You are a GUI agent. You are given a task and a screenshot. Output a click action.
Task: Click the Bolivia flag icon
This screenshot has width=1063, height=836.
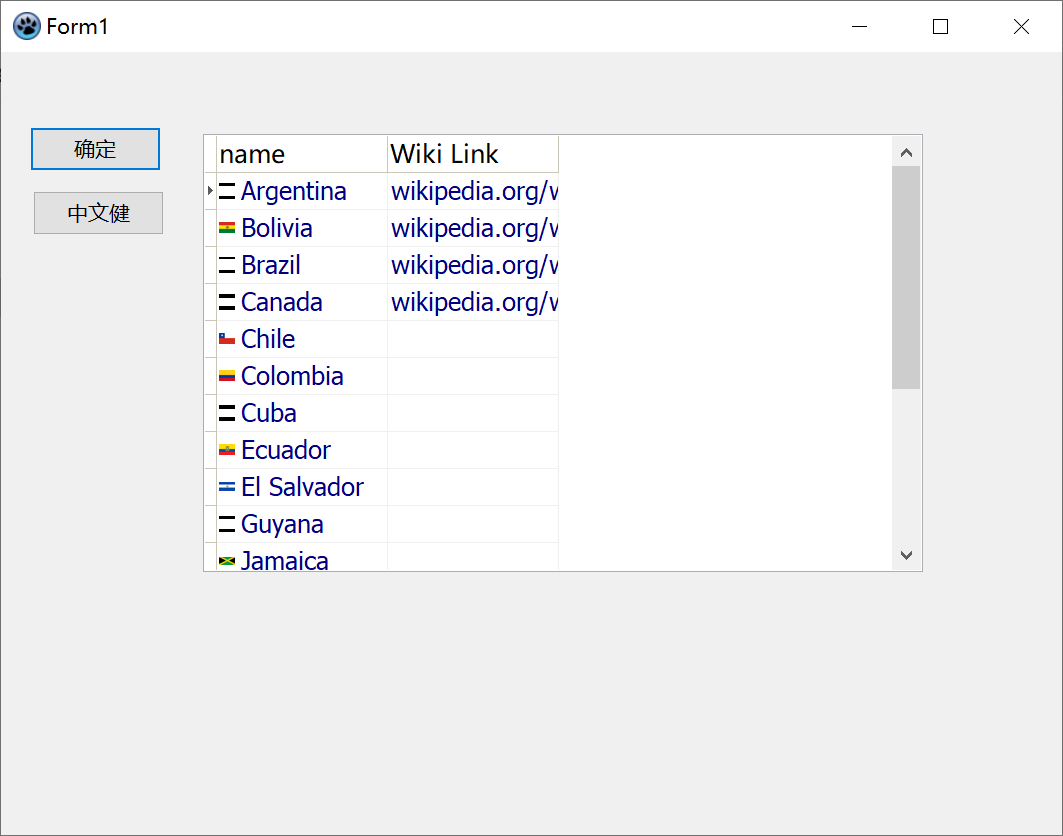click(x=227, y=228)
